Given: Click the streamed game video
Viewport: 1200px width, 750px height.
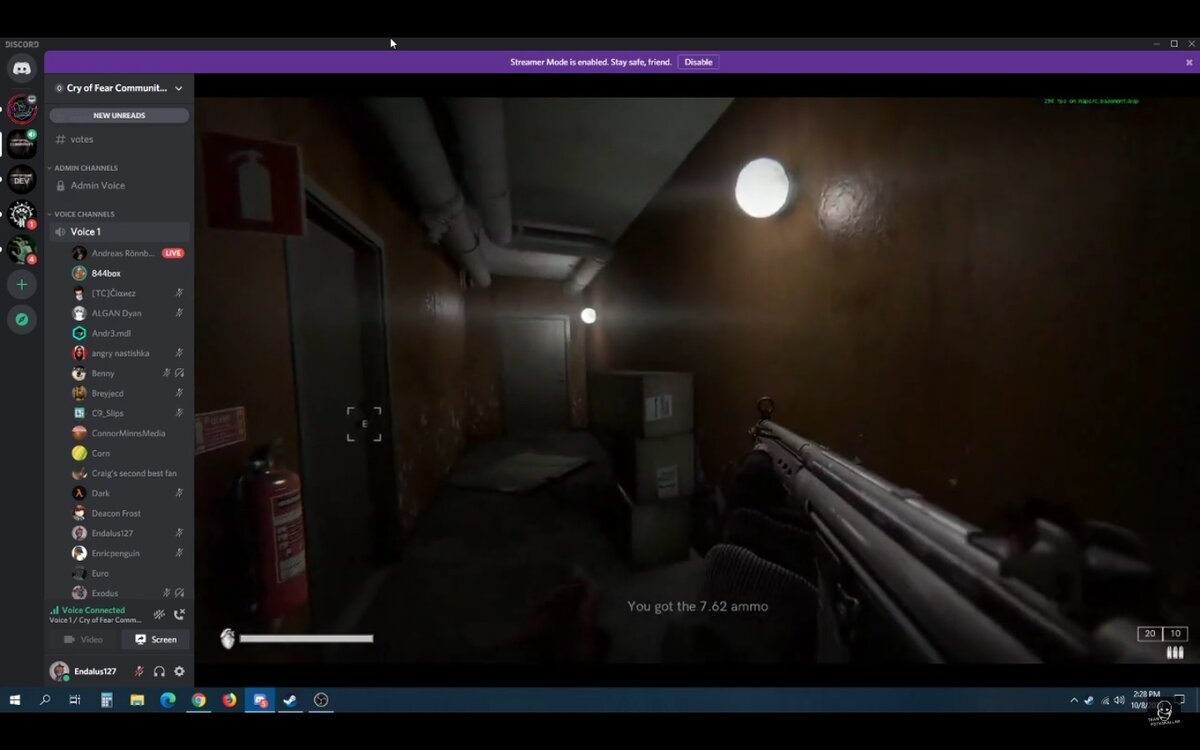Looking at the screenshot, I should point(697,380).
